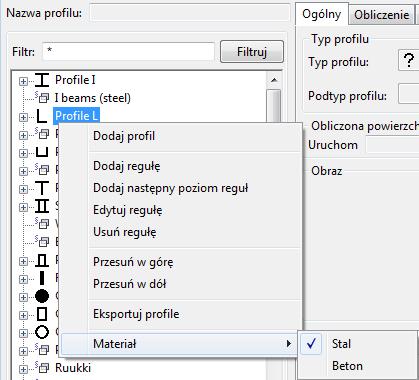Click the U-channel profile icon

click(42, 152)
